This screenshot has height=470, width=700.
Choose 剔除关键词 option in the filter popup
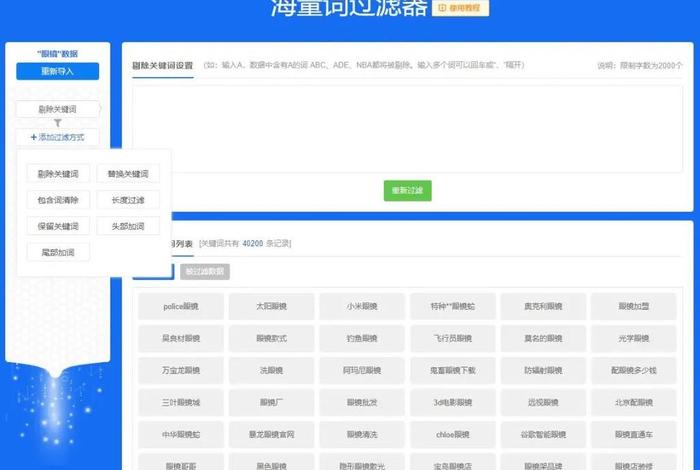(58, 174)
